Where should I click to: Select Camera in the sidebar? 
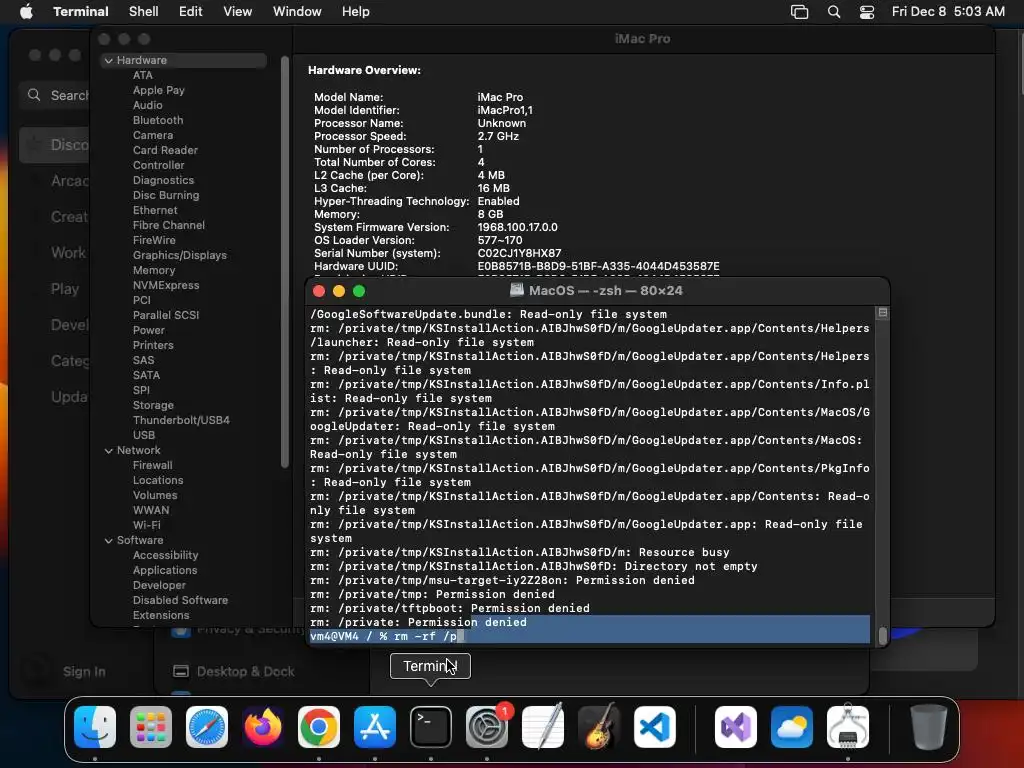pos(153,135)
